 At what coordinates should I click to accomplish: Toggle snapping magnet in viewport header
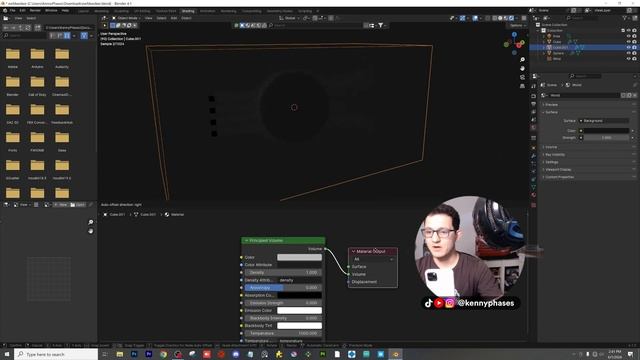coord(315,18)
